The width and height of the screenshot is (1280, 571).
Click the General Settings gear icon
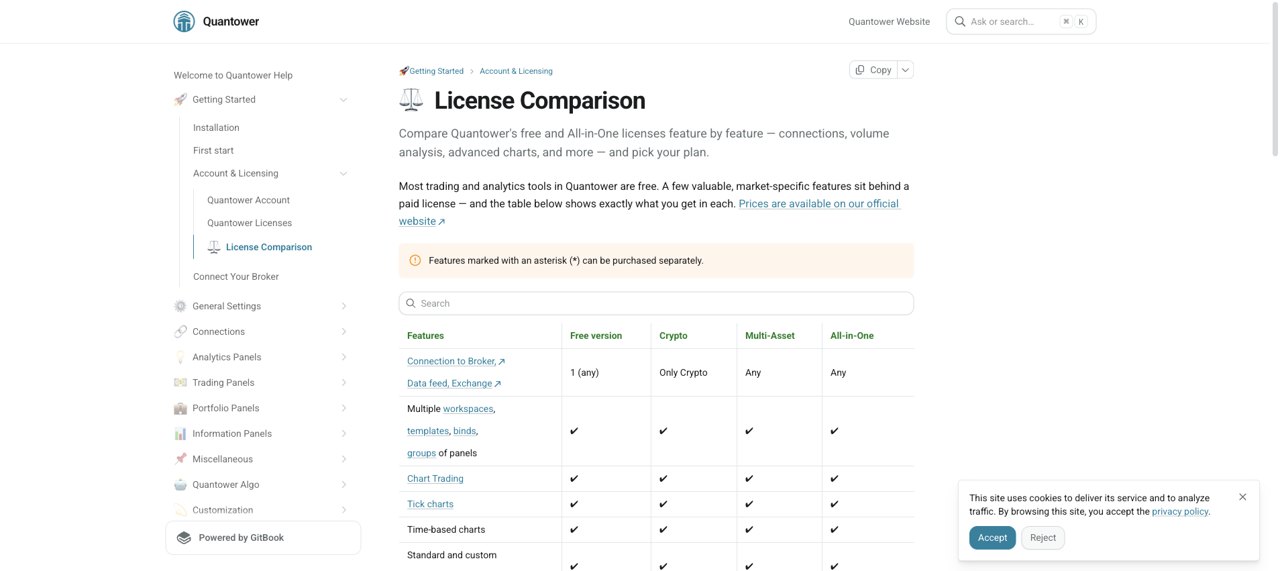click(180, 306)
